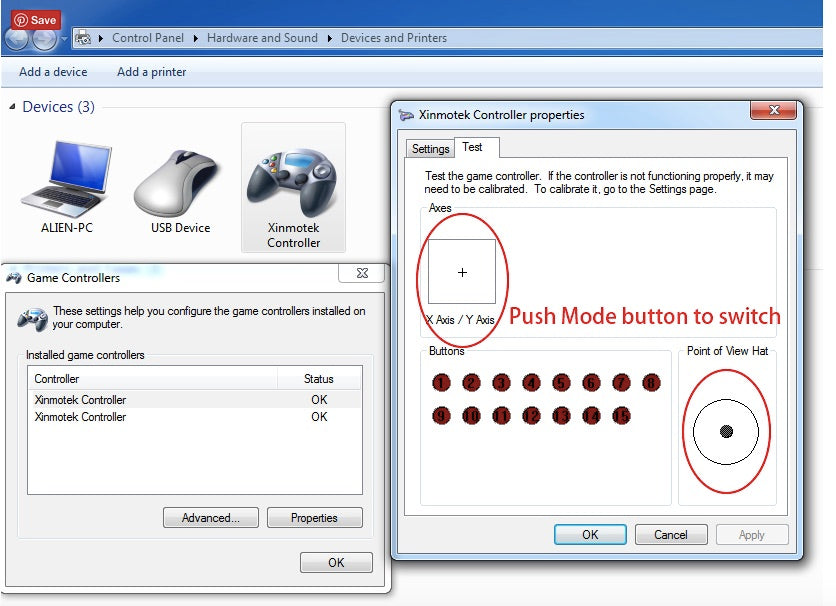The image size is (836, 606).
Task: Select the first Xinmotek Controller list entry
Action: [80, 400]
